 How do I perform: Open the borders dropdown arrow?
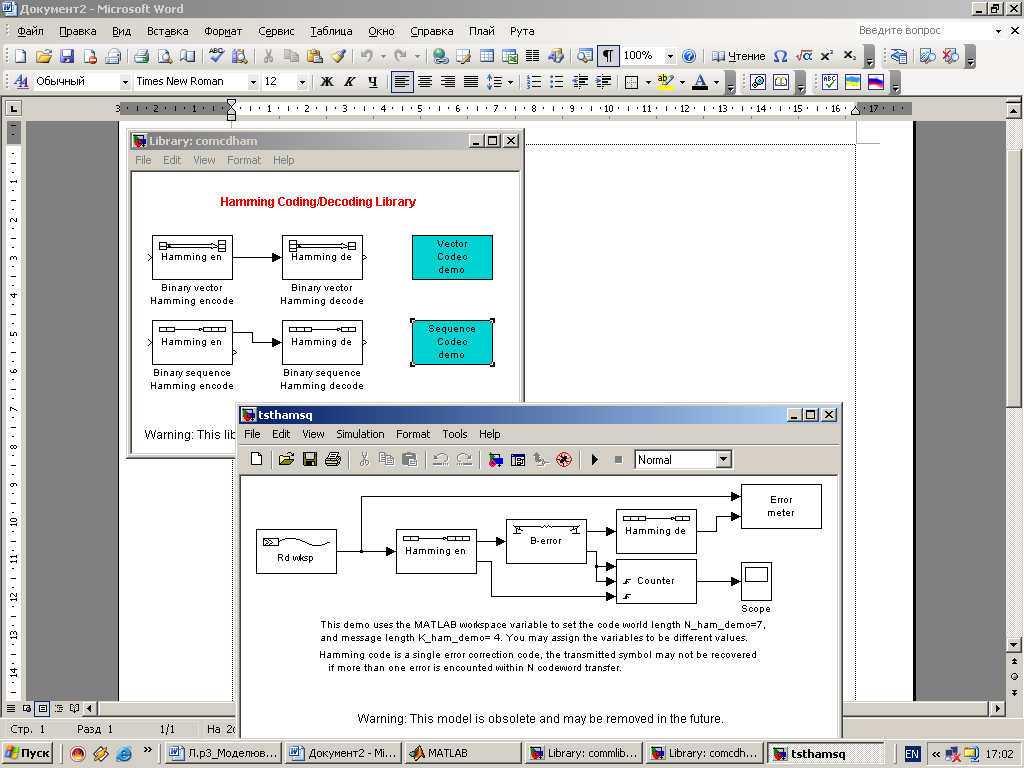click(x=648, y=82)
